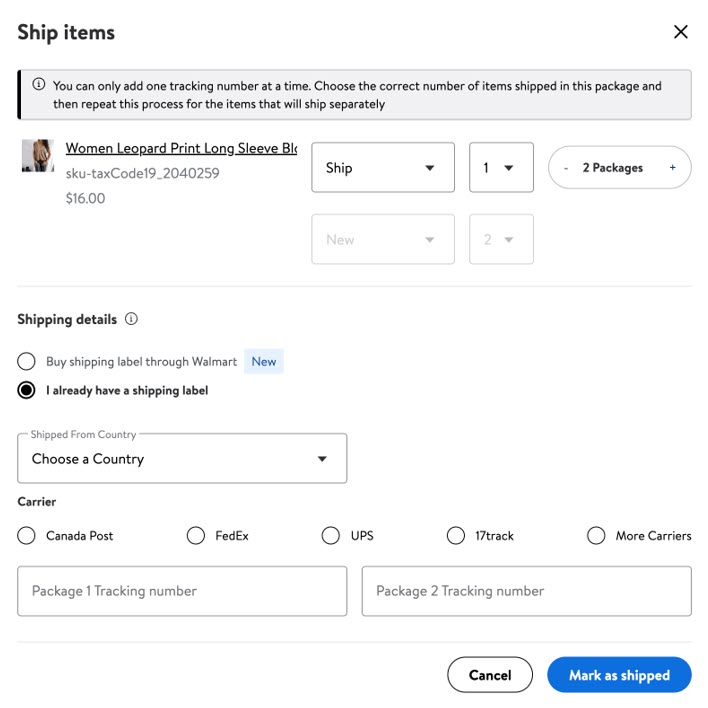Click the info icon in notice banner
Viewport: 708px width, 708px height.
coord(39,85)
